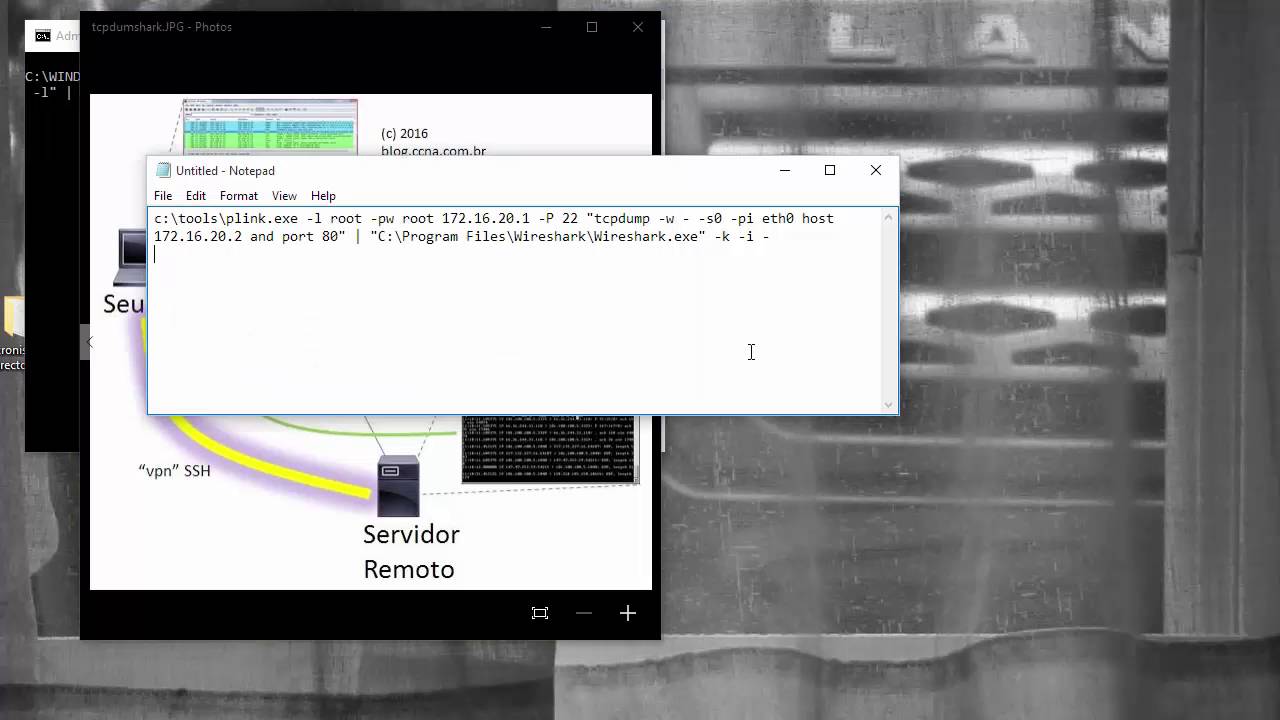The height and width of the screenshot is (720, 1280).
Task: Click the '(c) 2016' text in the photo
Action: click(x=404, y=133)
